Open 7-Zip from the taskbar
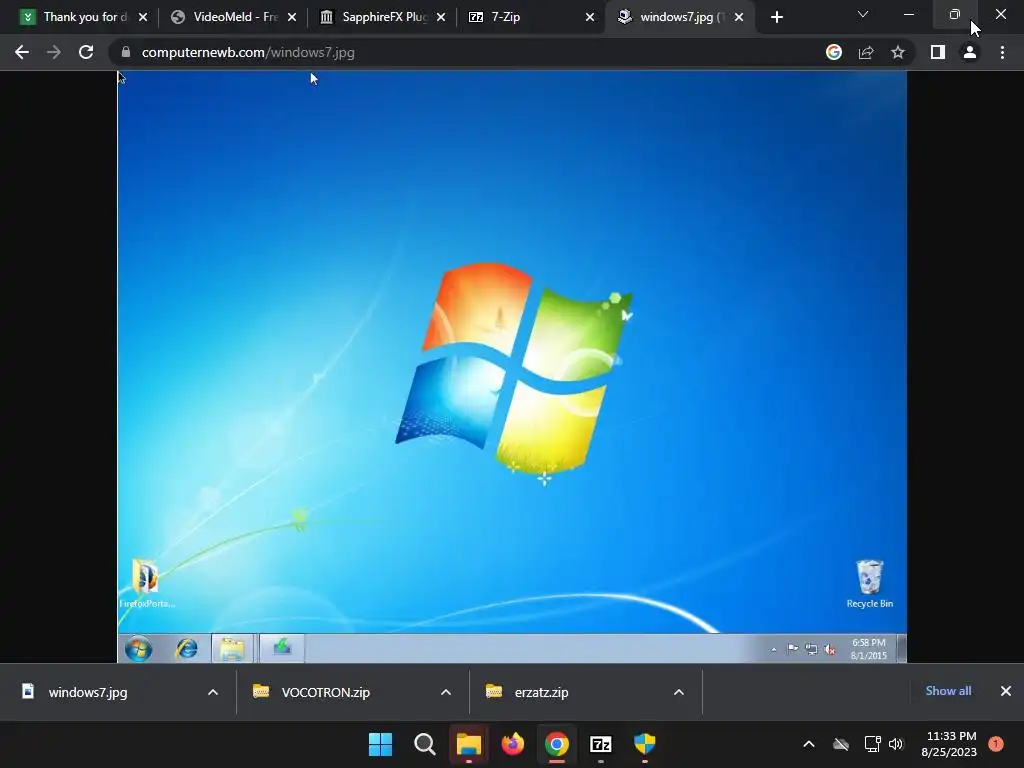The width and height of the screenshot is (1024, 768). 601,744
